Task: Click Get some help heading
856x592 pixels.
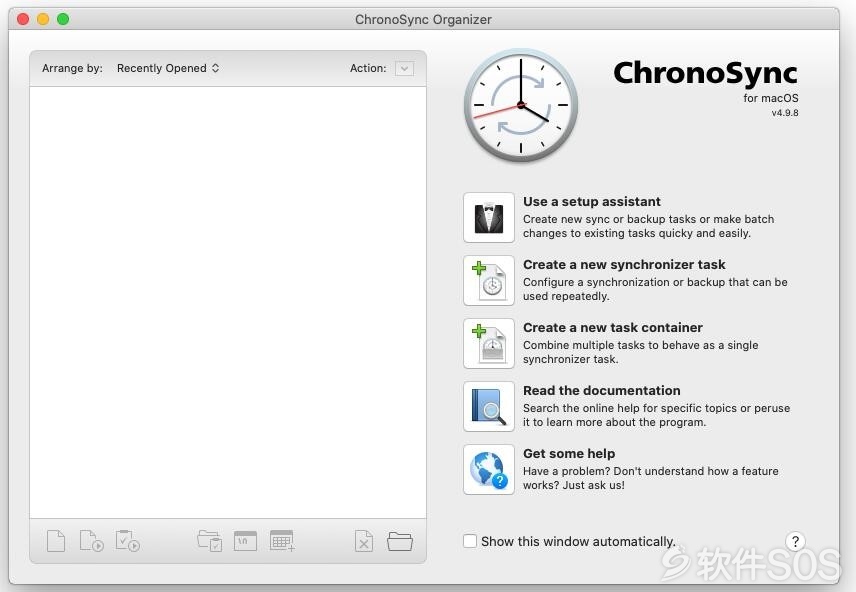Action: 569,454
